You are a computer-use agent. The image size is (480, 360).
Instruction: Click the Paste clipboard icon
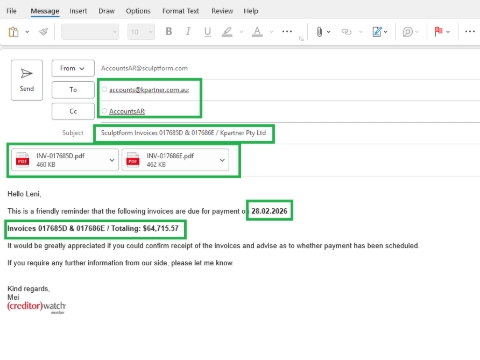click(x=13, y=32)
